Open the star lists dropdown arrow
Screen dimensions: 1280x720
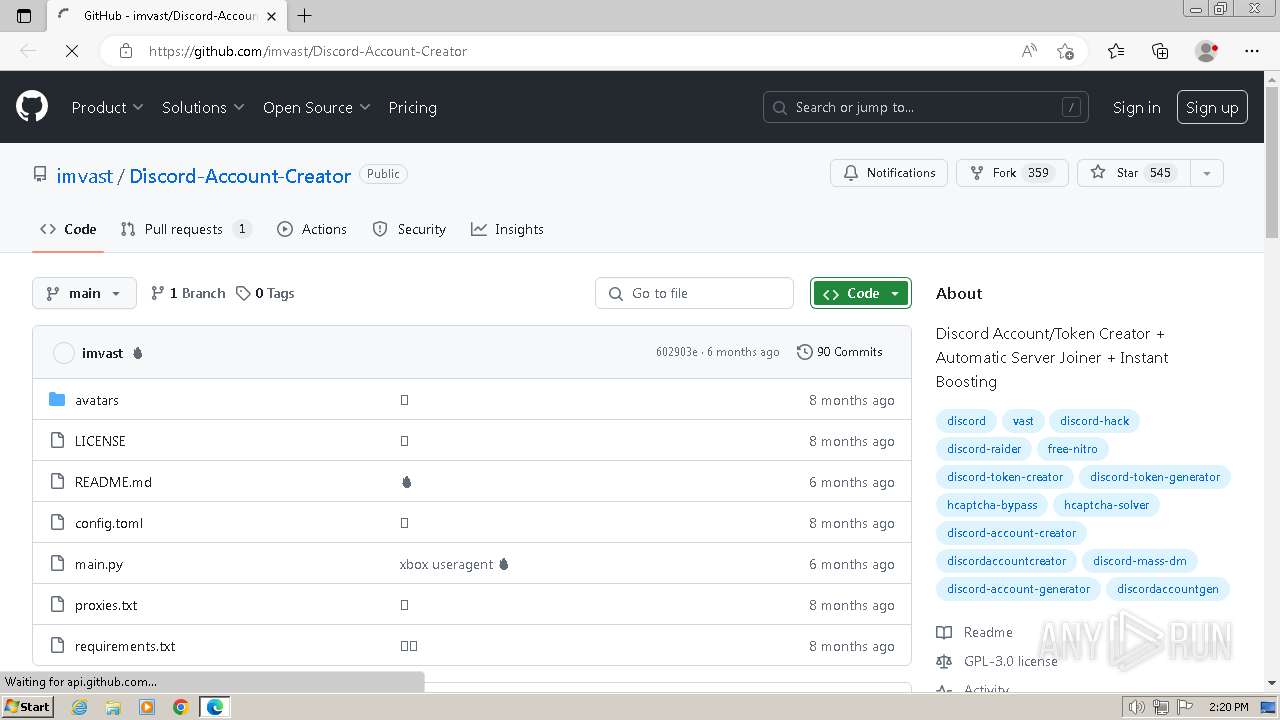tap(1207, 173)
